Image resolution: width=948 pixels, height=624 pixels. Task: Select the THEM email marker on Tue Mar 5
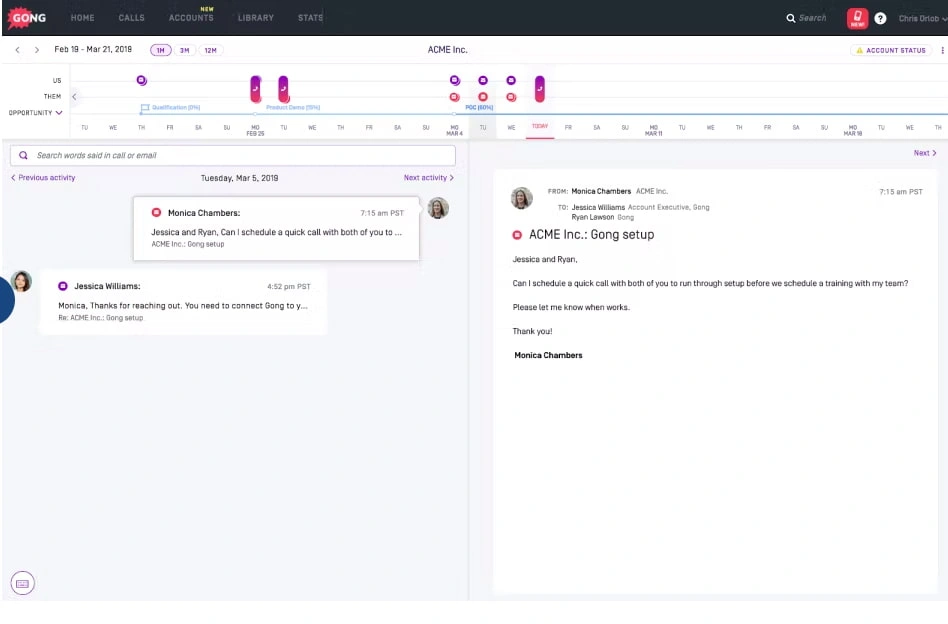click(x=483, y=97)
